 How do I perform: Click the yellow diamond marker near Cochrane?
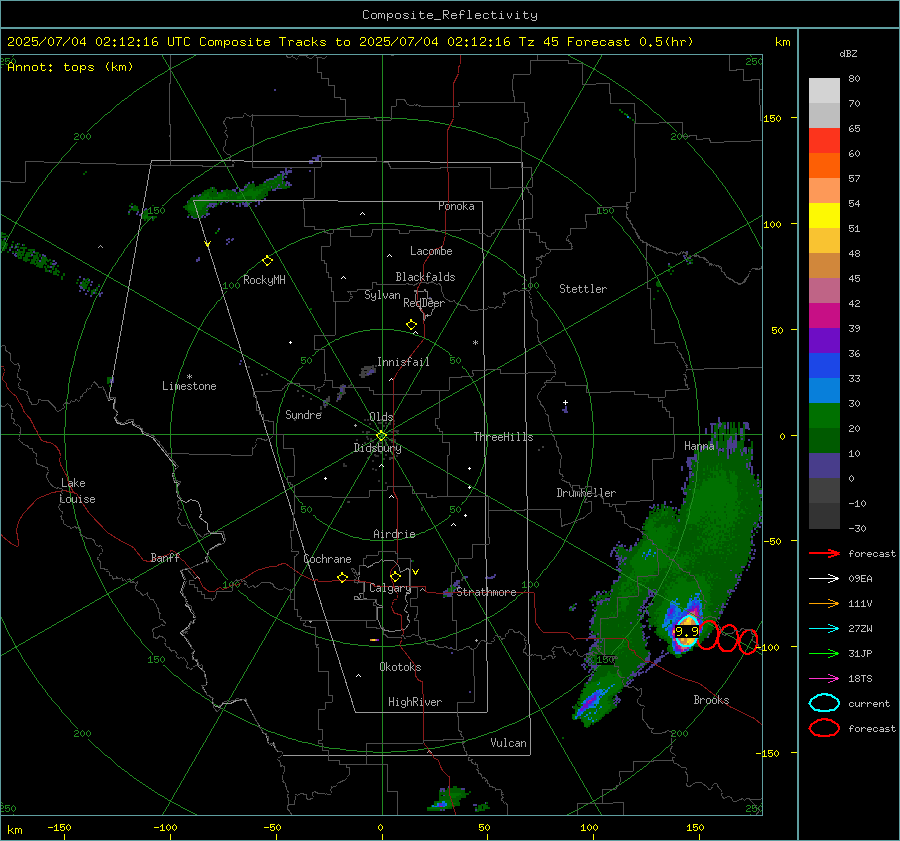pyautogui.click(x=342, y=578)
